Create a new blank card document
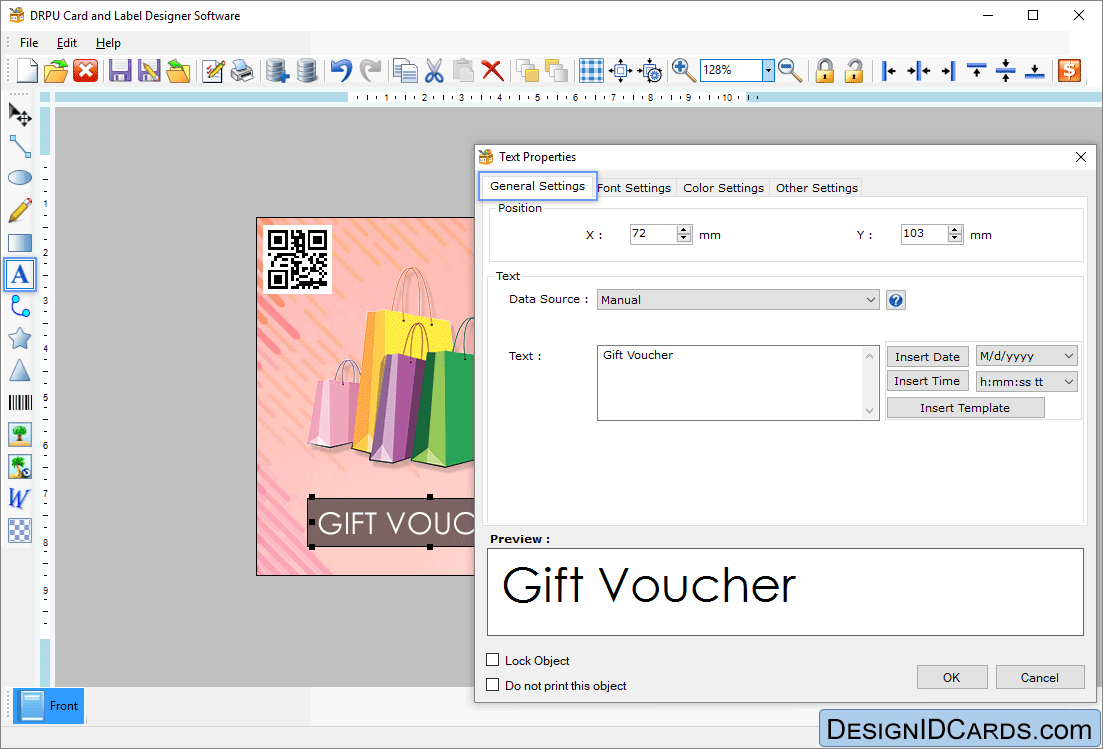The height and width of the screenshot is (749, 1103). 27,70
